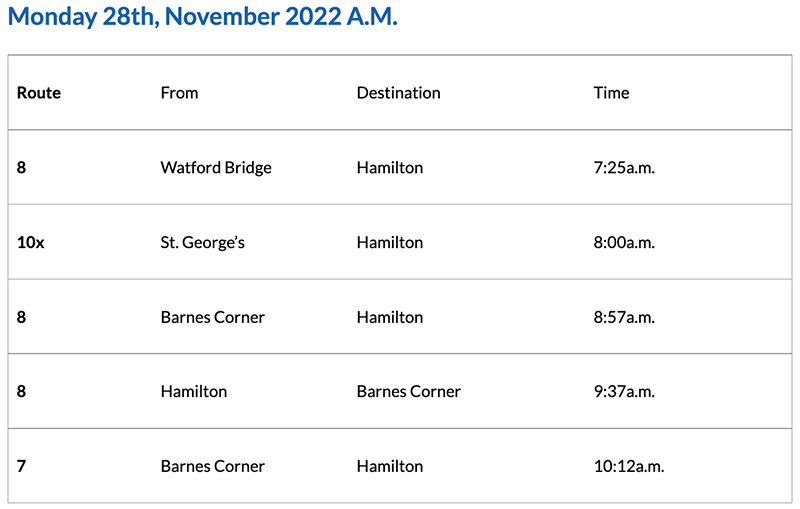Click the Destination column header
Image resolution: width=800 pixels, height=509 pixels.
(x=398, y=93)
